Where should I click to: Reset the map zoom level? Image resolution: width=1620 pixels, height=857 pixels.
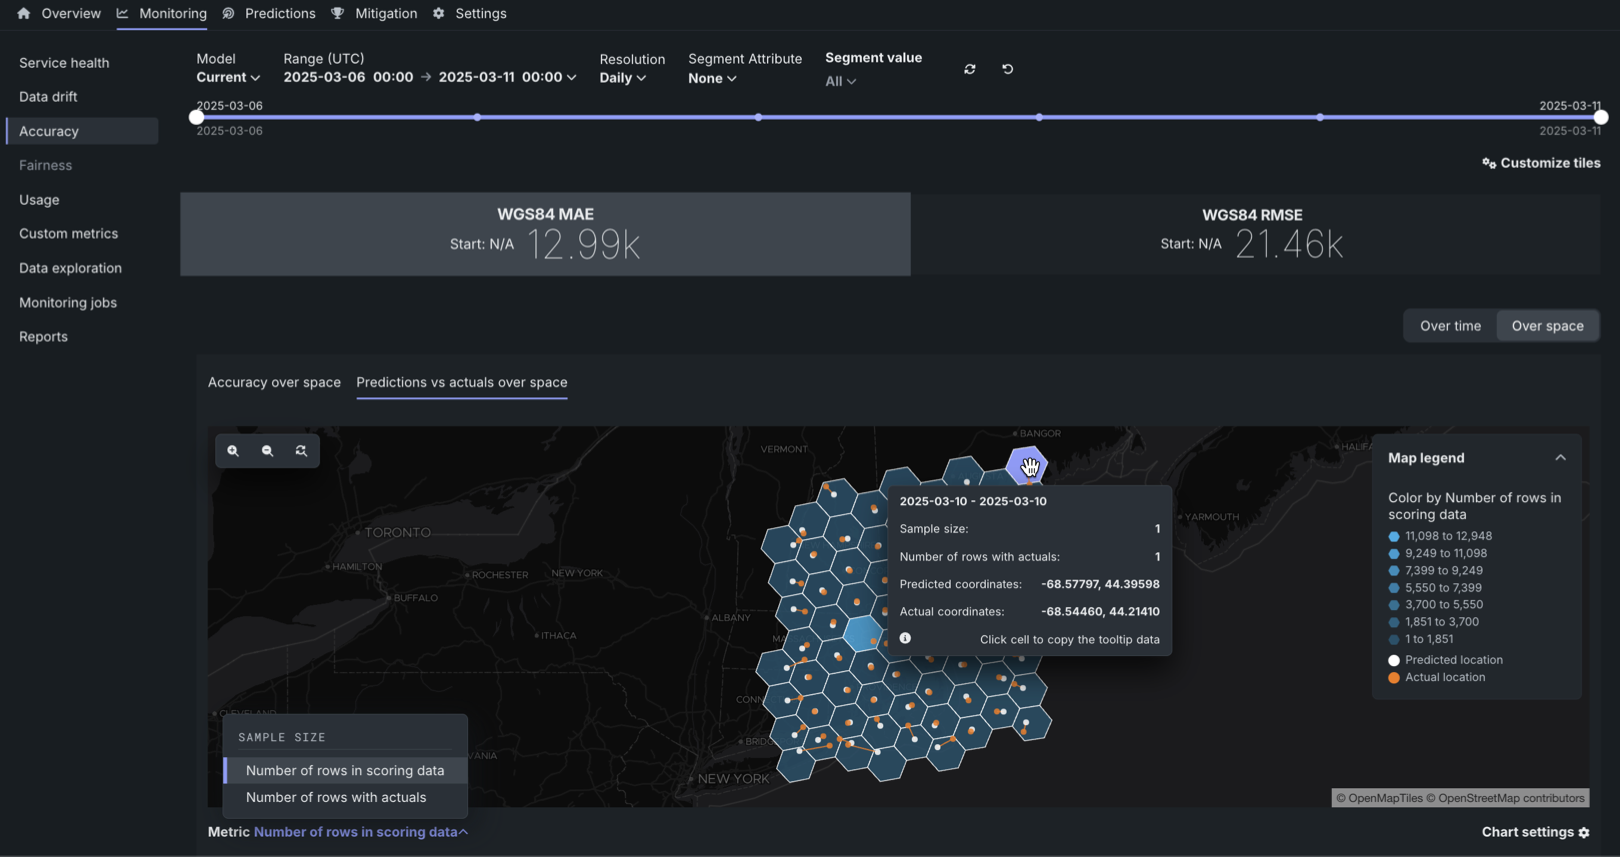(301, 451)
